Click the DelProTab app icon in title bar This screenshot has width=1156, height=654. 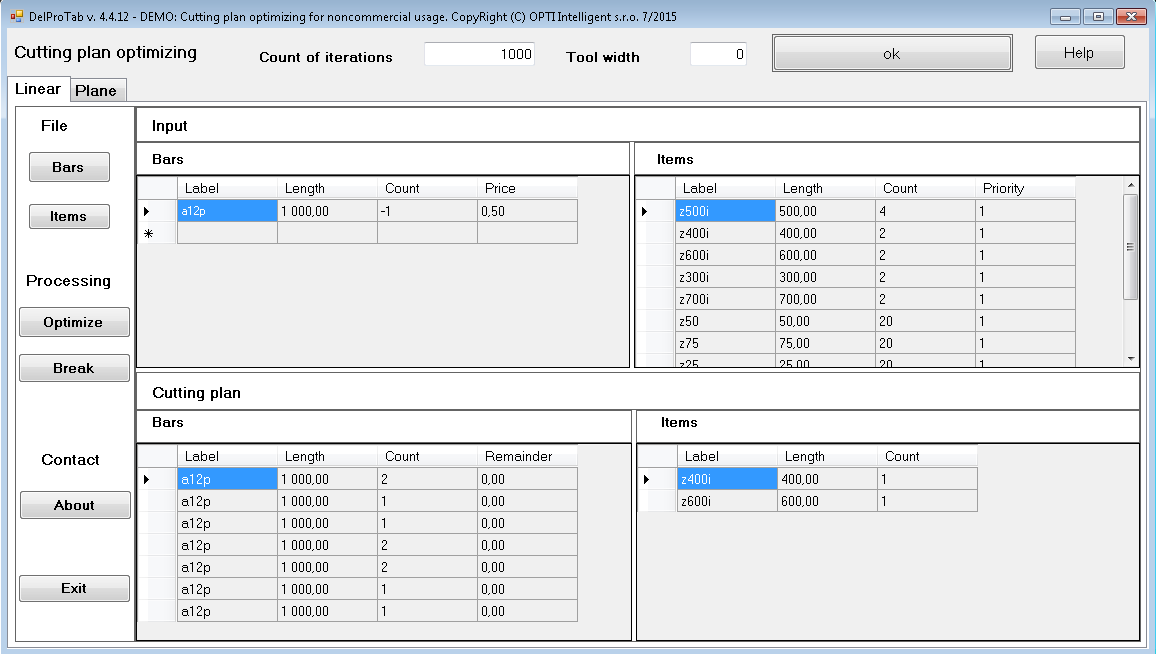pos(16,15)
